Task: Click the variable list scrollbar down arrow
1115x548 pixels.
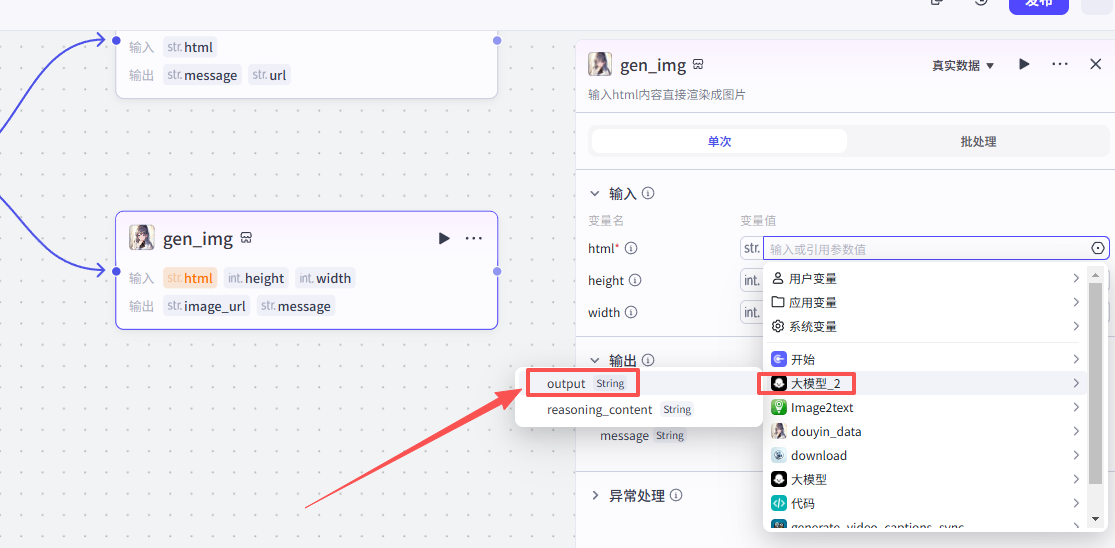Action: click(1096, 521)
